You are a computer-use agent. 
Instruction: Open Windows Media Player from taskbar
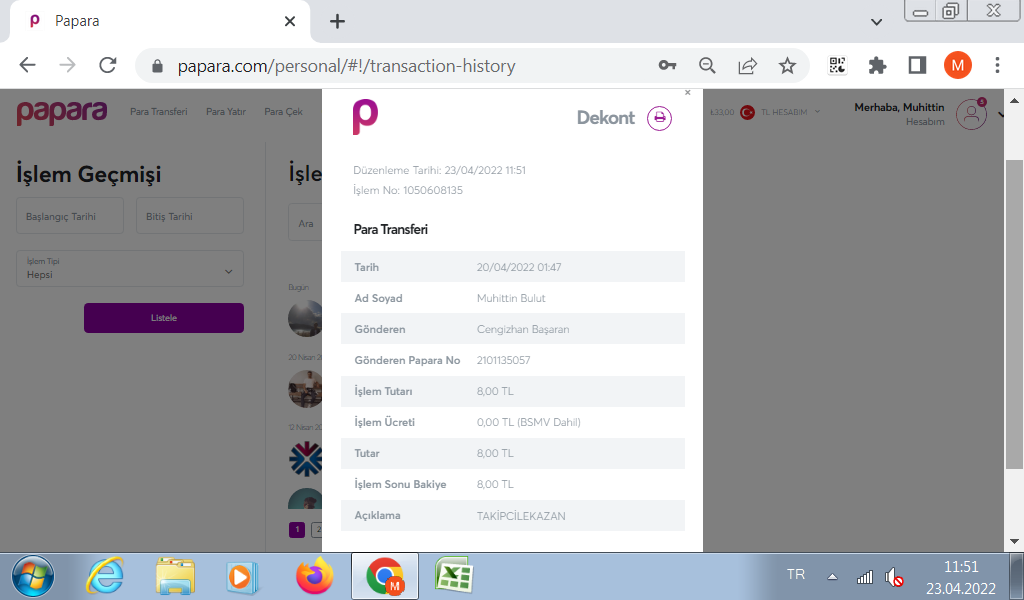click(241, 577)
